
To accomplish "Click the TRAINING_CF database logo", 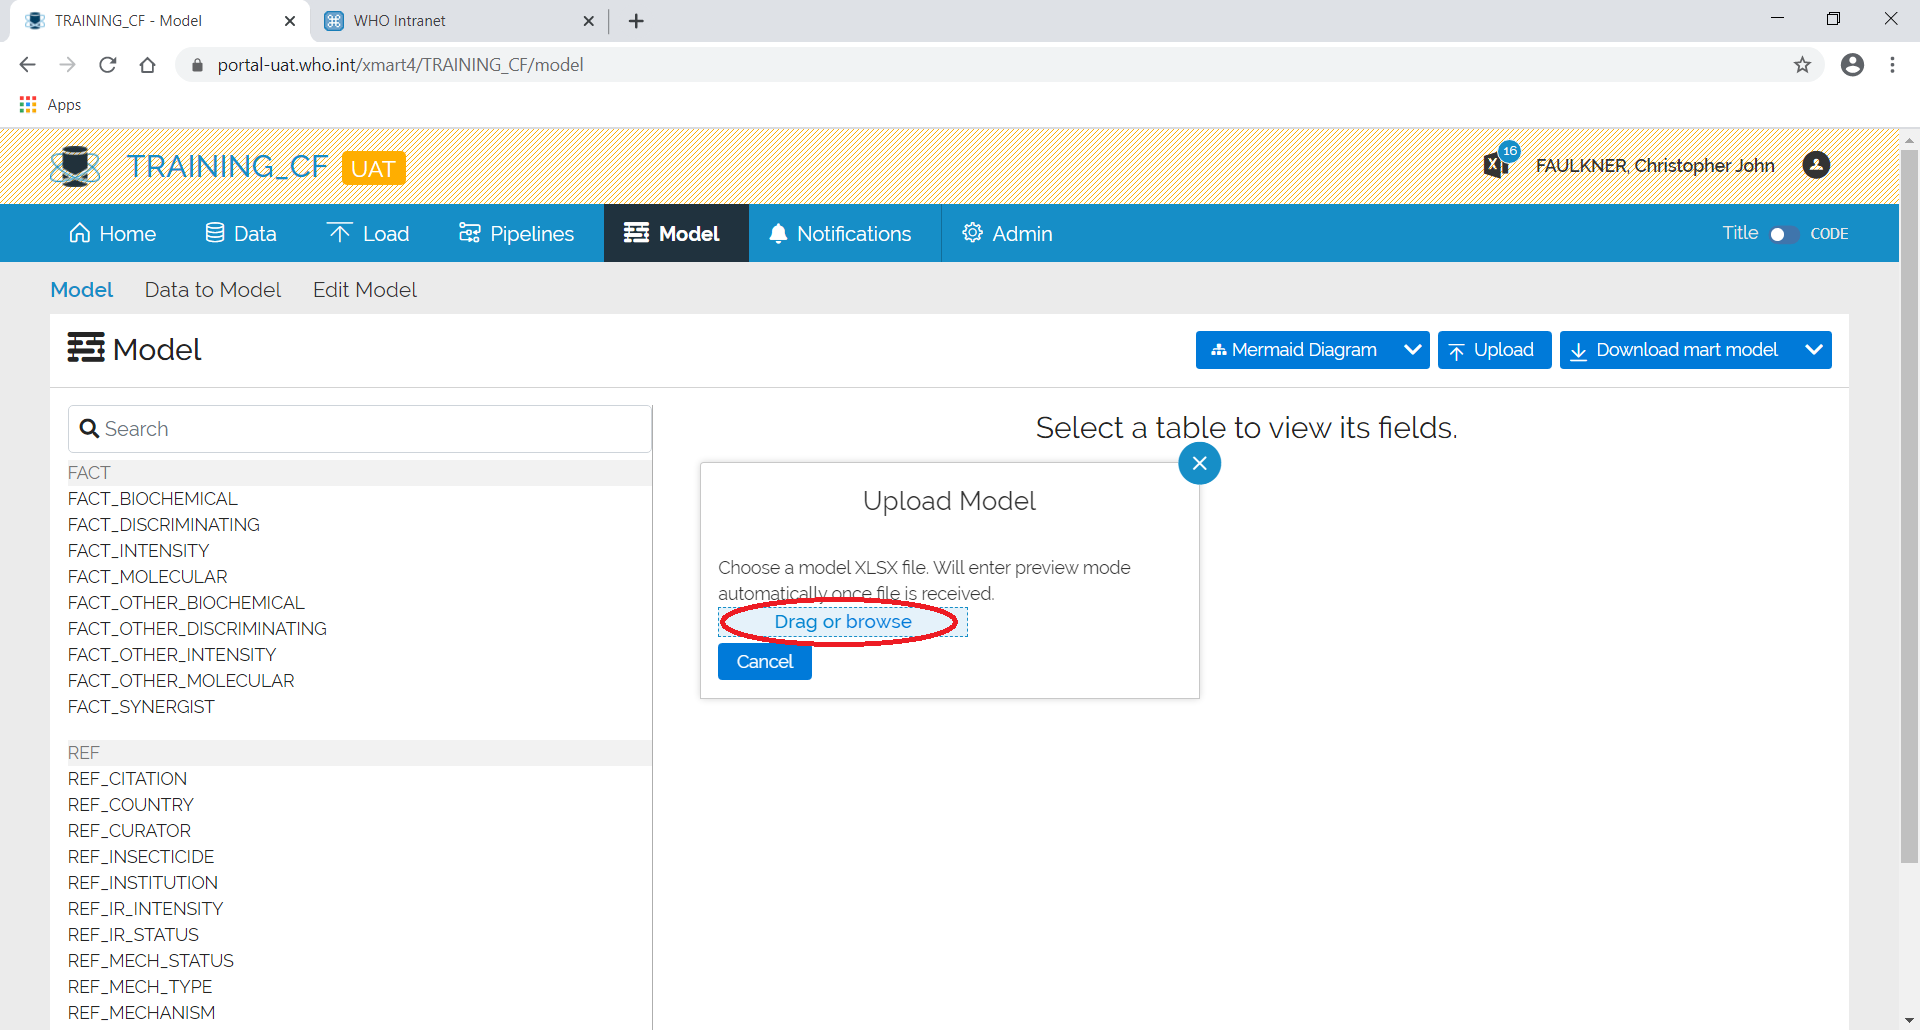I will pyautogui.click(x=75, y=166).
